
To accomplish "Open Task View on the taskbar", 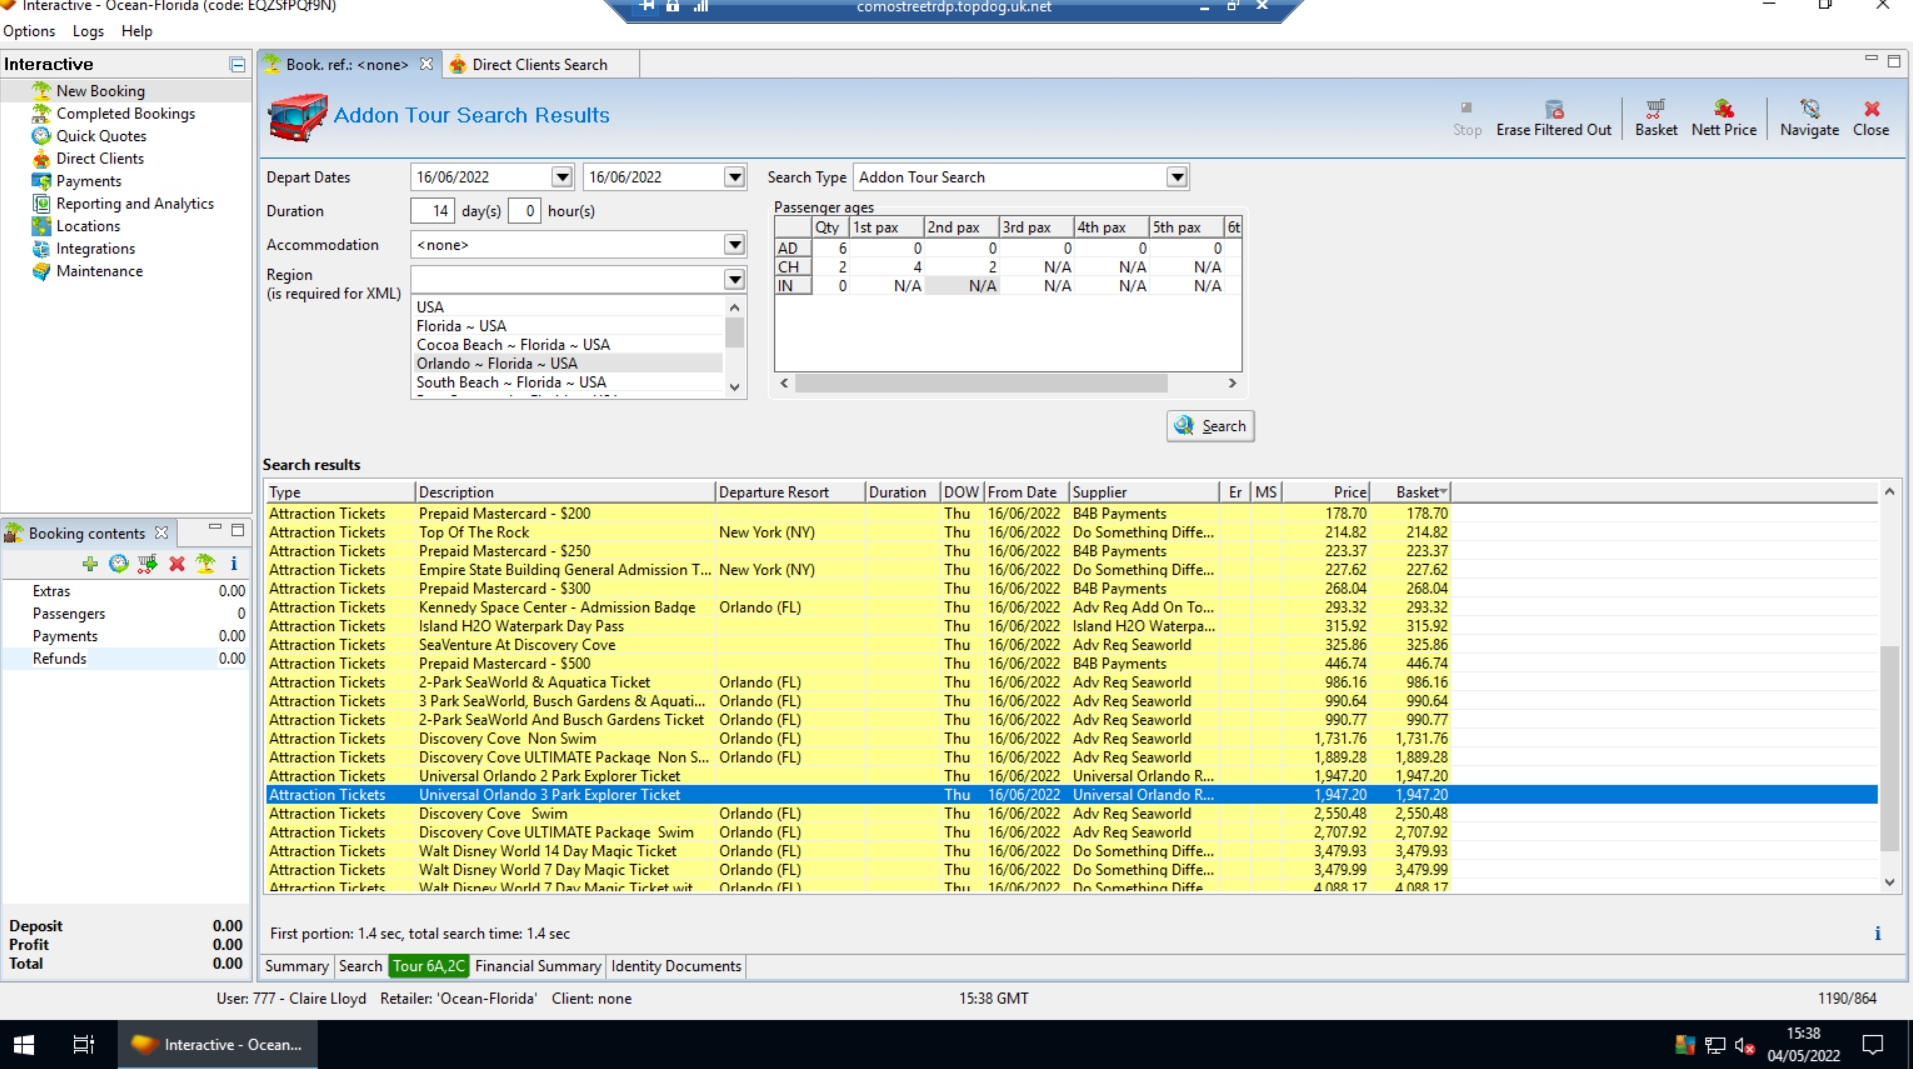I will pyautogui.click(x=84, y=1045).
